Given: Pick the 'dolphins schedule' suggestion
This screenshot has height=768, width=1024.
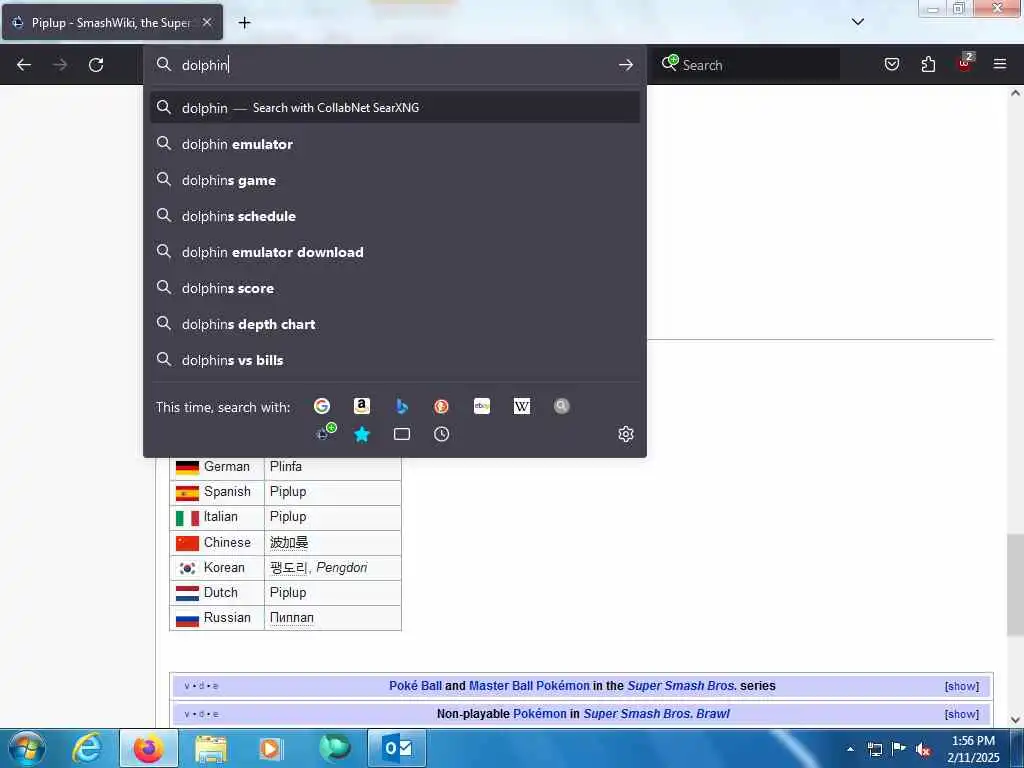Looking at the screenshot, I should click(x=395, y=216).
